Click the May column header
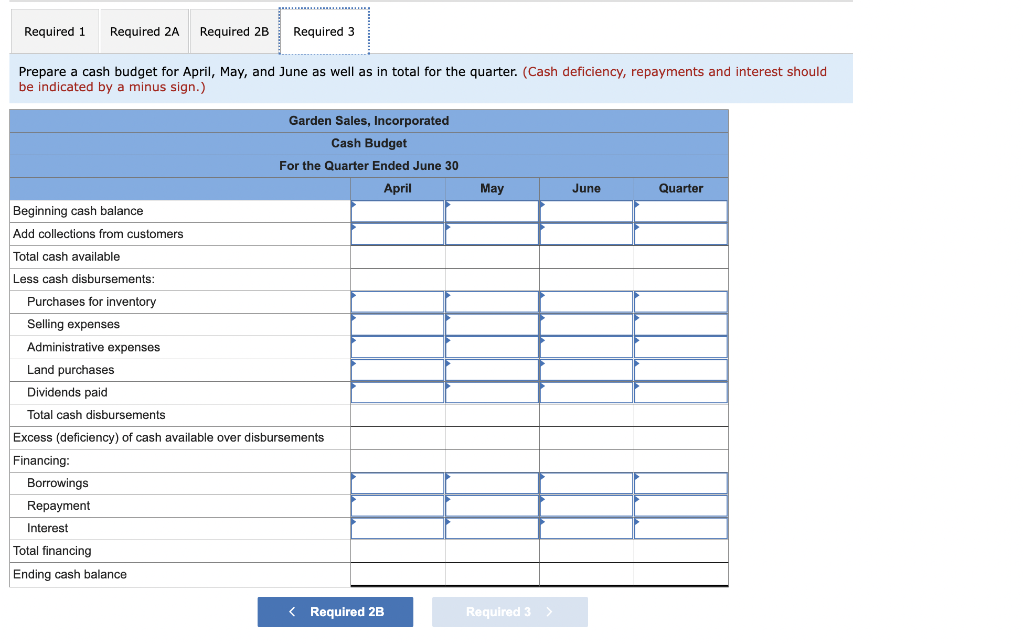Screen dimensions: 1024x644 pos(492,188)
